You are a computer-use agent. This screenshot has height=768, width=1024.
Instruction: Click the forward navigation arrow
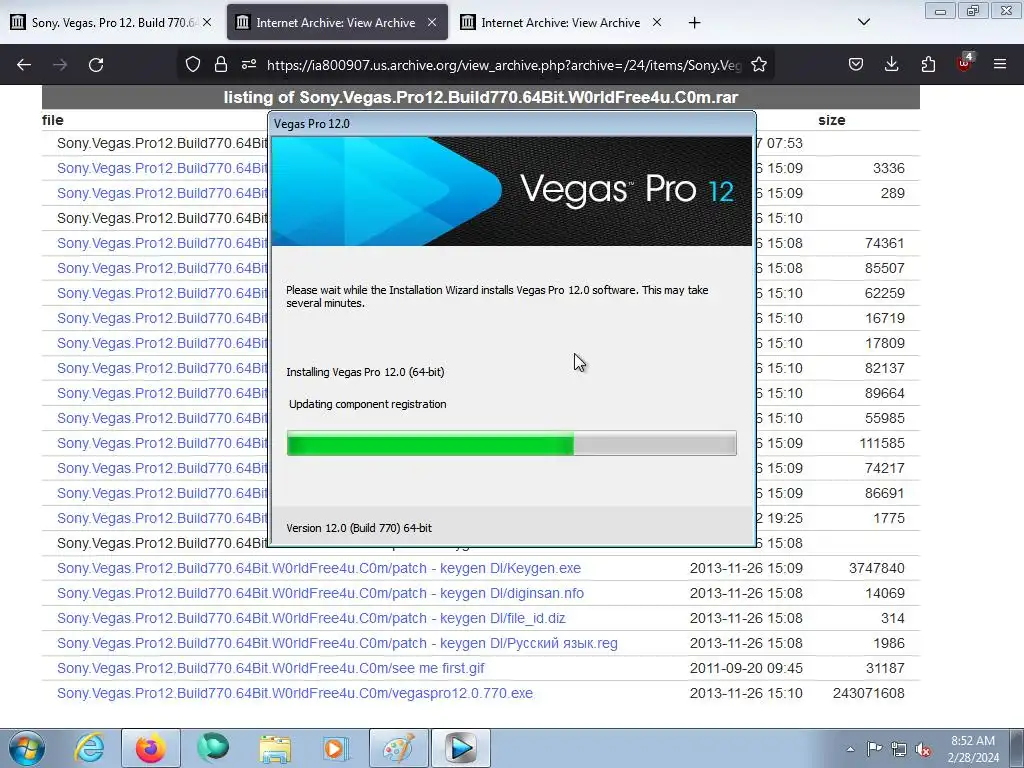point(60,65)
